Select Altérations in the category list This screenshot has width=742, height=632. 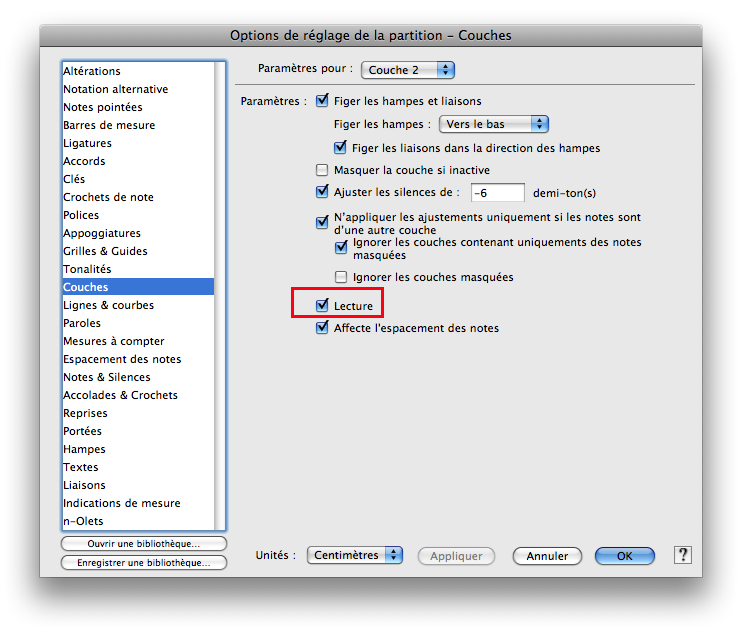click(x=92, y=71)
